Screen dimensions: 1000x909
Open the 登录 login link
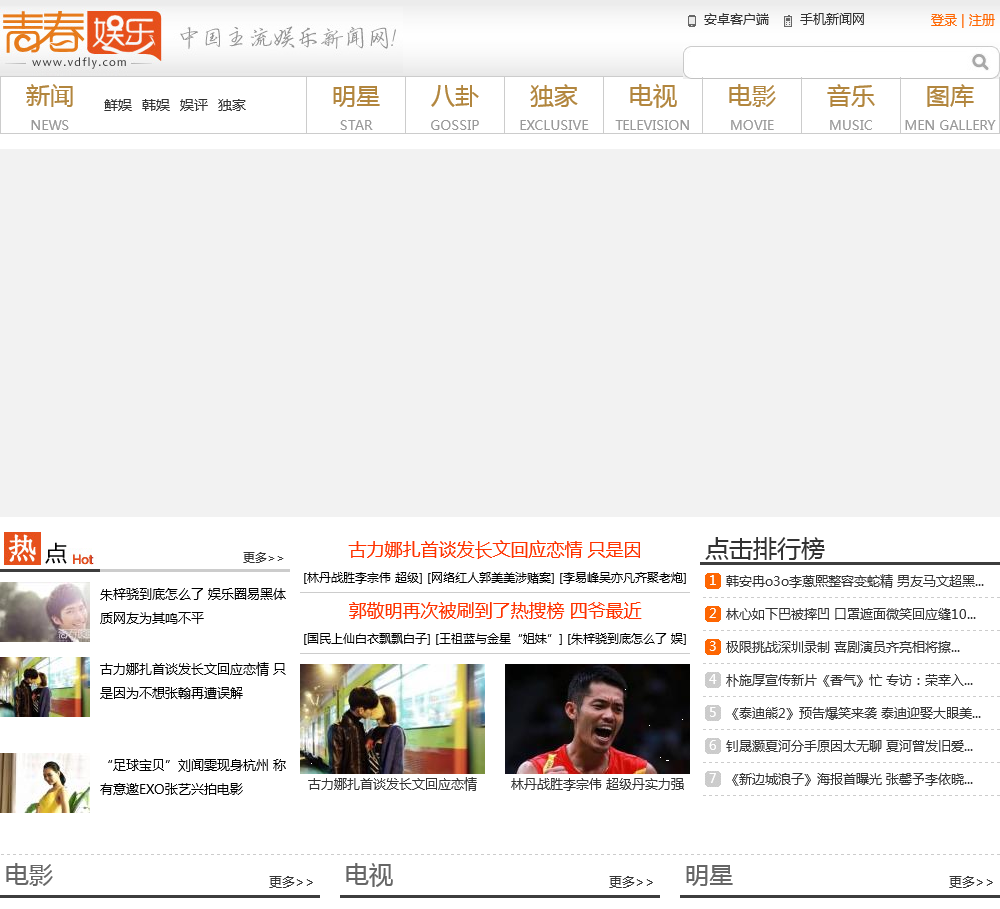943,20
